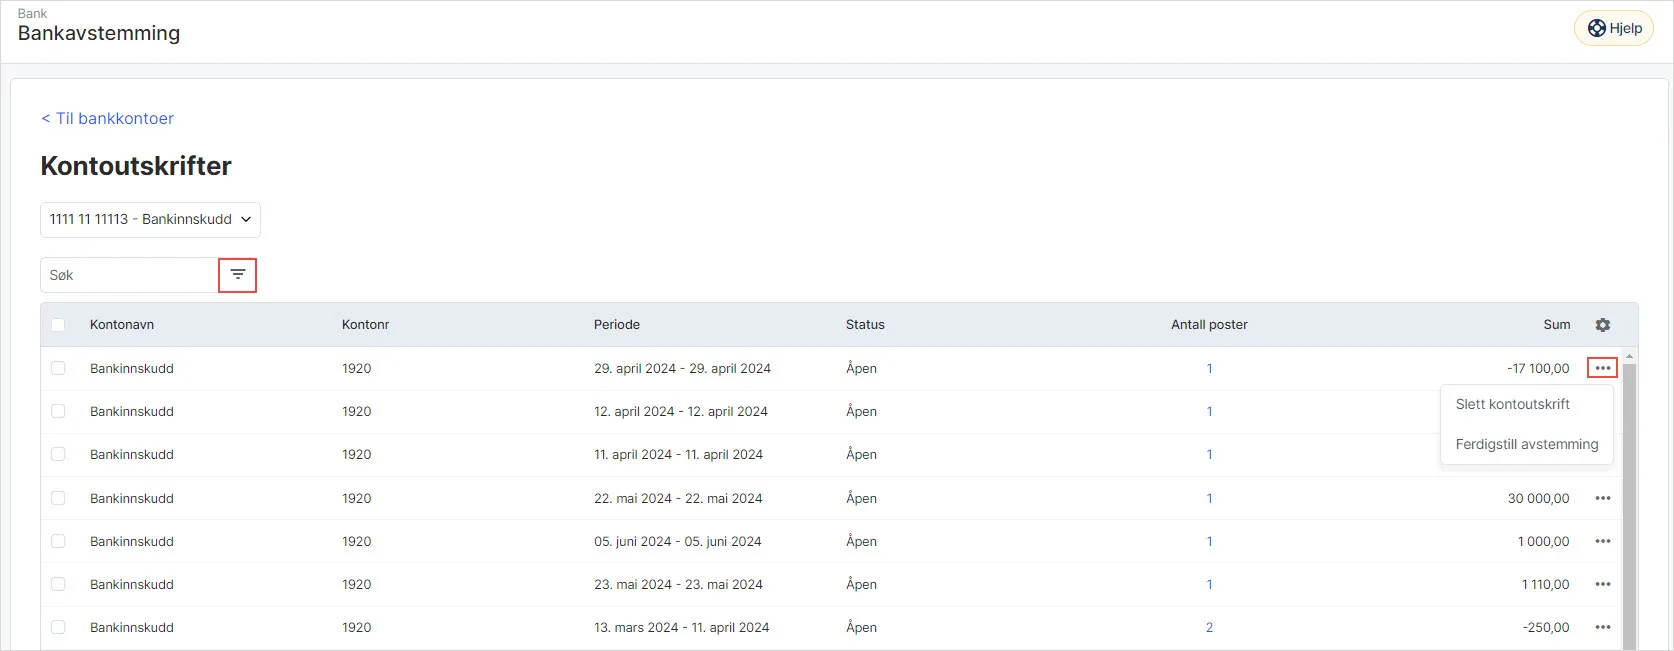Select the 23. mai 2024 row checkbox
This screenshot has width=1674, height=651.
58,584
